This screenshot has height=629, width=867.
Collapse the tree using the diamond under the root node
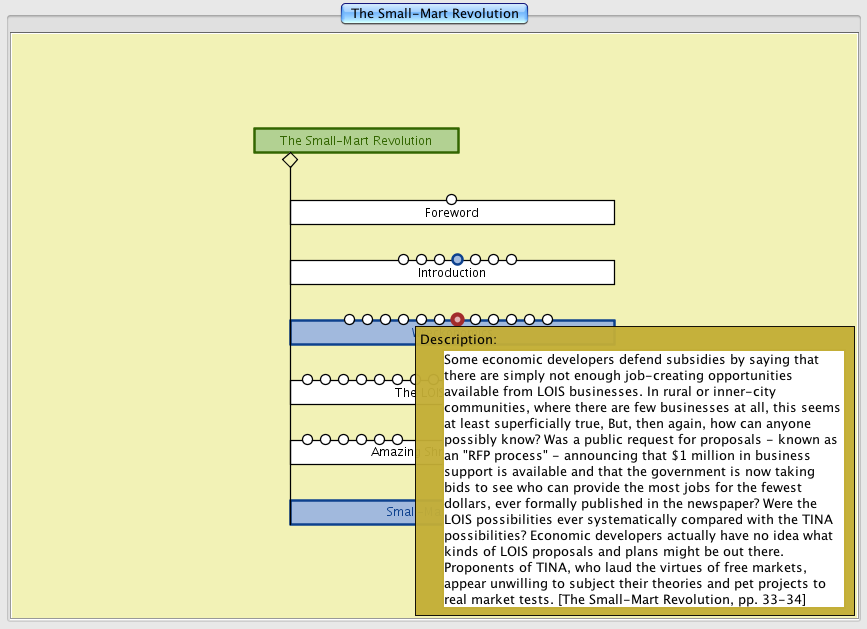click(290, 160)
